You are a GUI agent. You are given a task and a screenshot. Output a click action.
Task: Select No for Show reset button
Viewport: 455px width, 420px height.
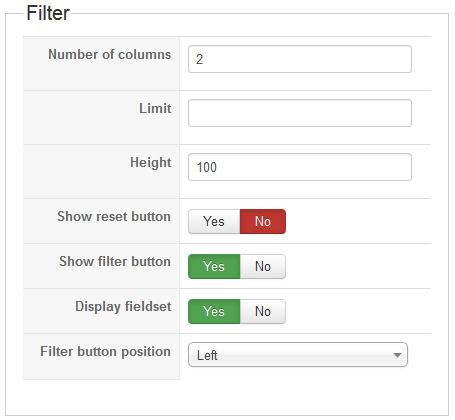(x=263, y=221)
